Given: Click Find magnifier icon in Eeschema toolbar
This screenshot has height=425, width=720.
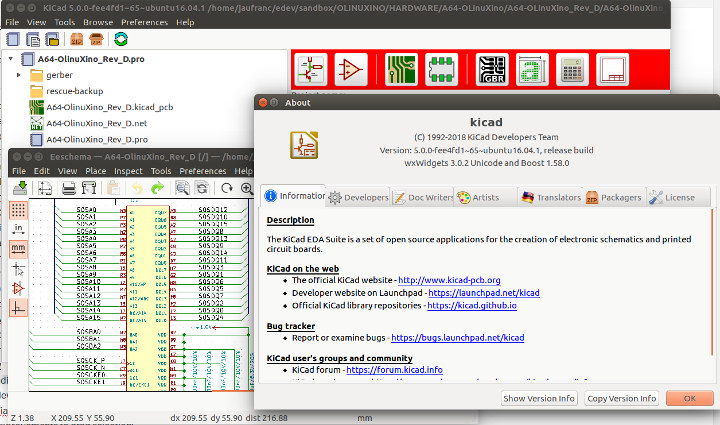Looking at the screenshot, I should click(x=182, y=188).
